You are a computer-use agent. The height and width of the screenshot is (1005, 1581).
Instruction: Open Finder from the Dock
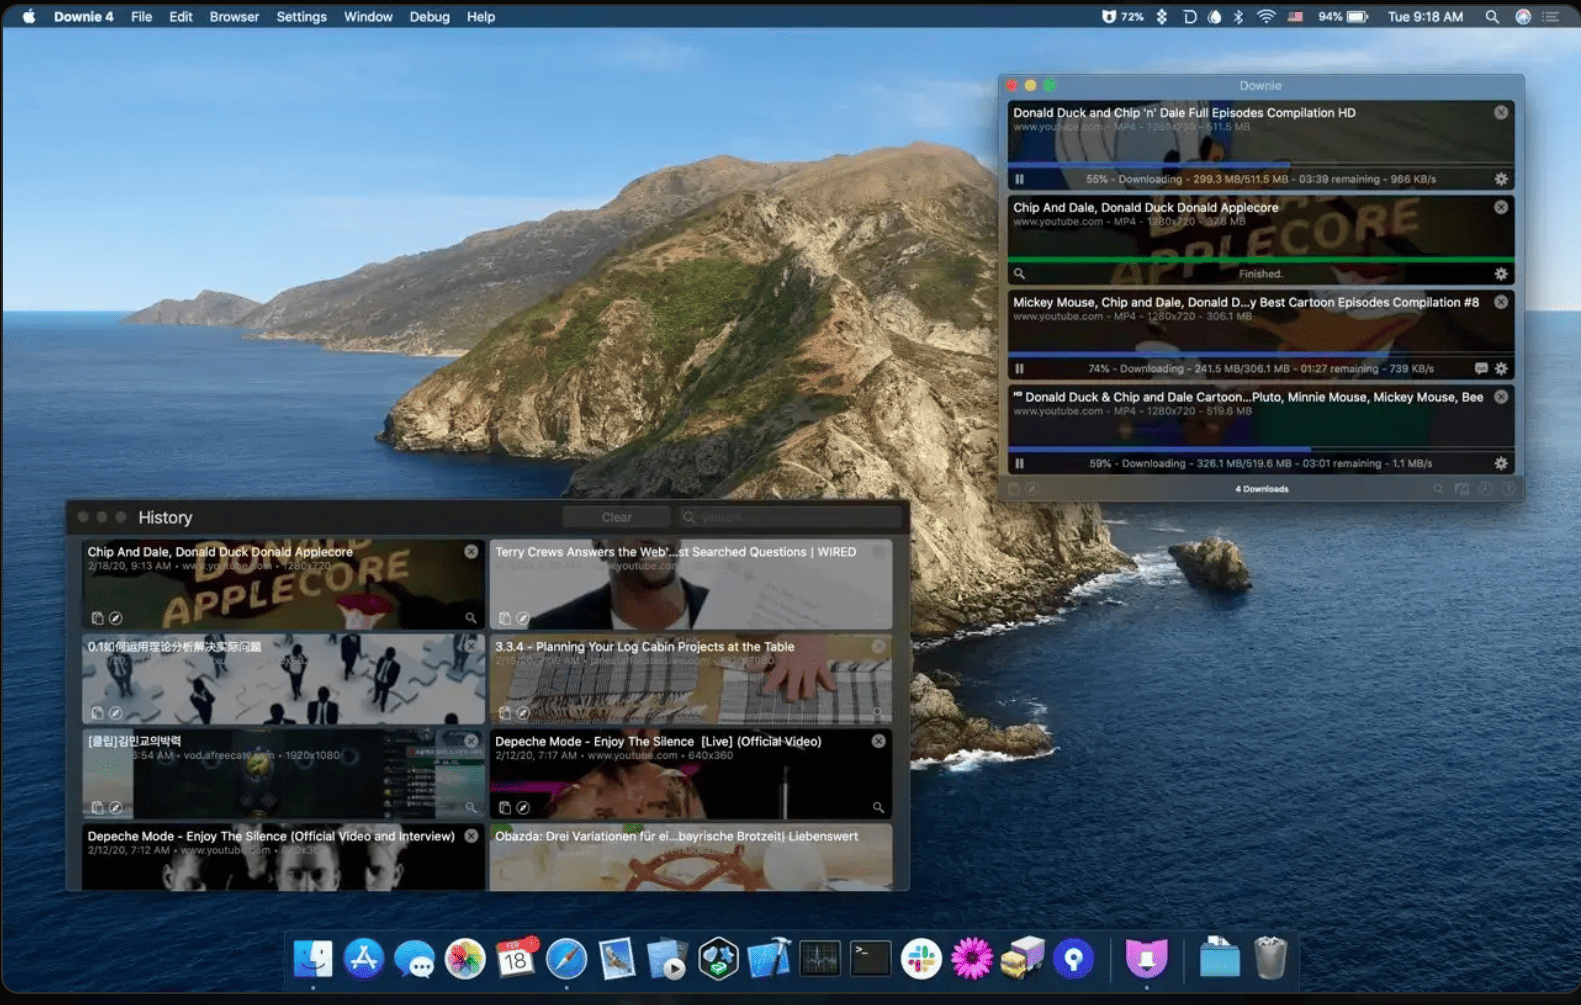(313, 959)
